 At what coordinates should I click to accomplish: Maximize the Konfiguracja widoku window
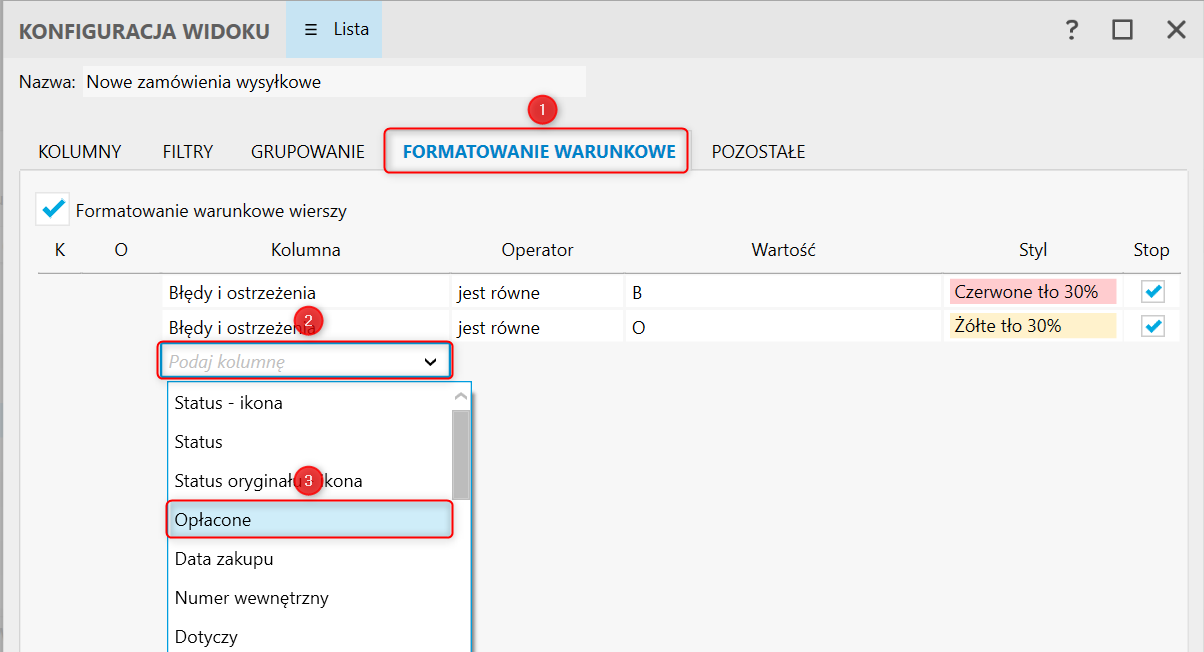[x=1122, y=30]
